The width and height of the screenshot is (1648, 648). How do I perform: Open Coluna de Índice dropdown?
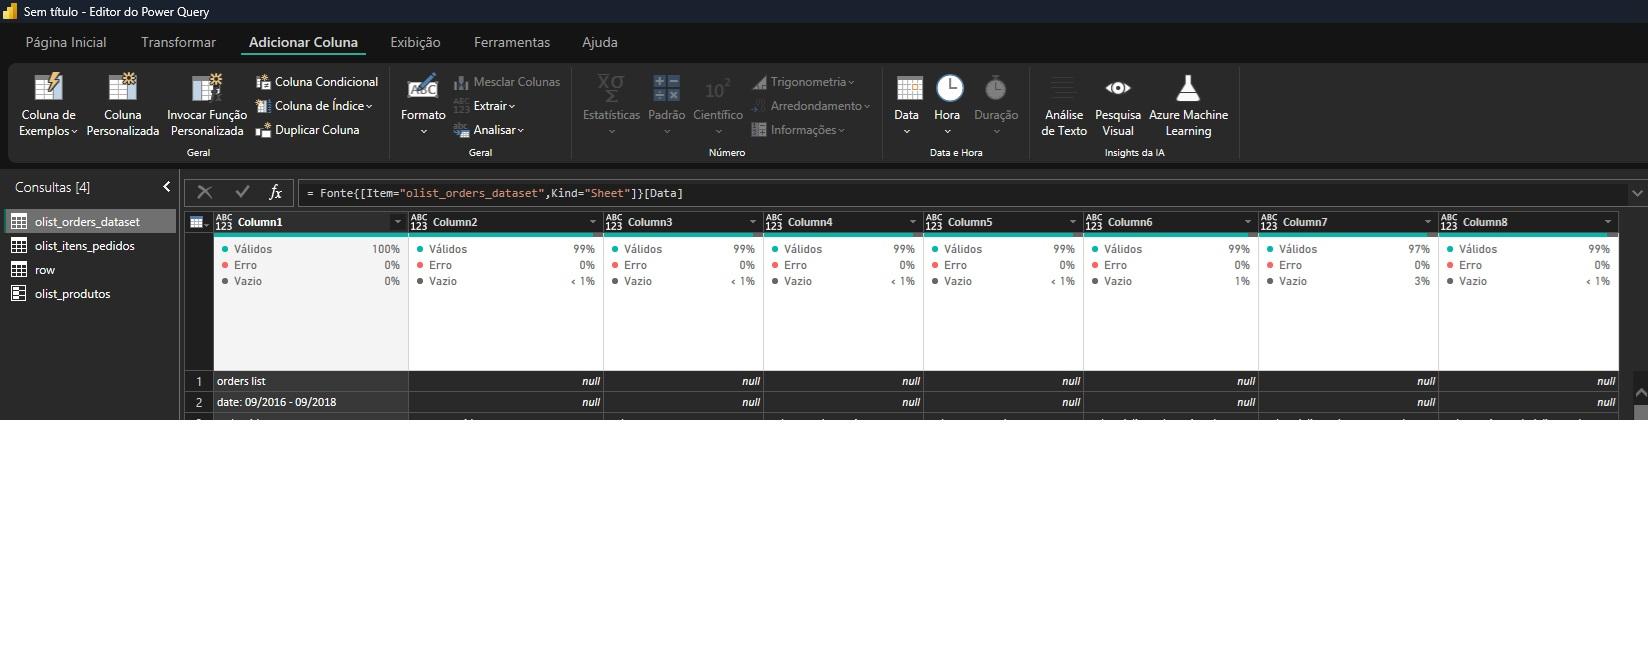(x=314, y=106)
